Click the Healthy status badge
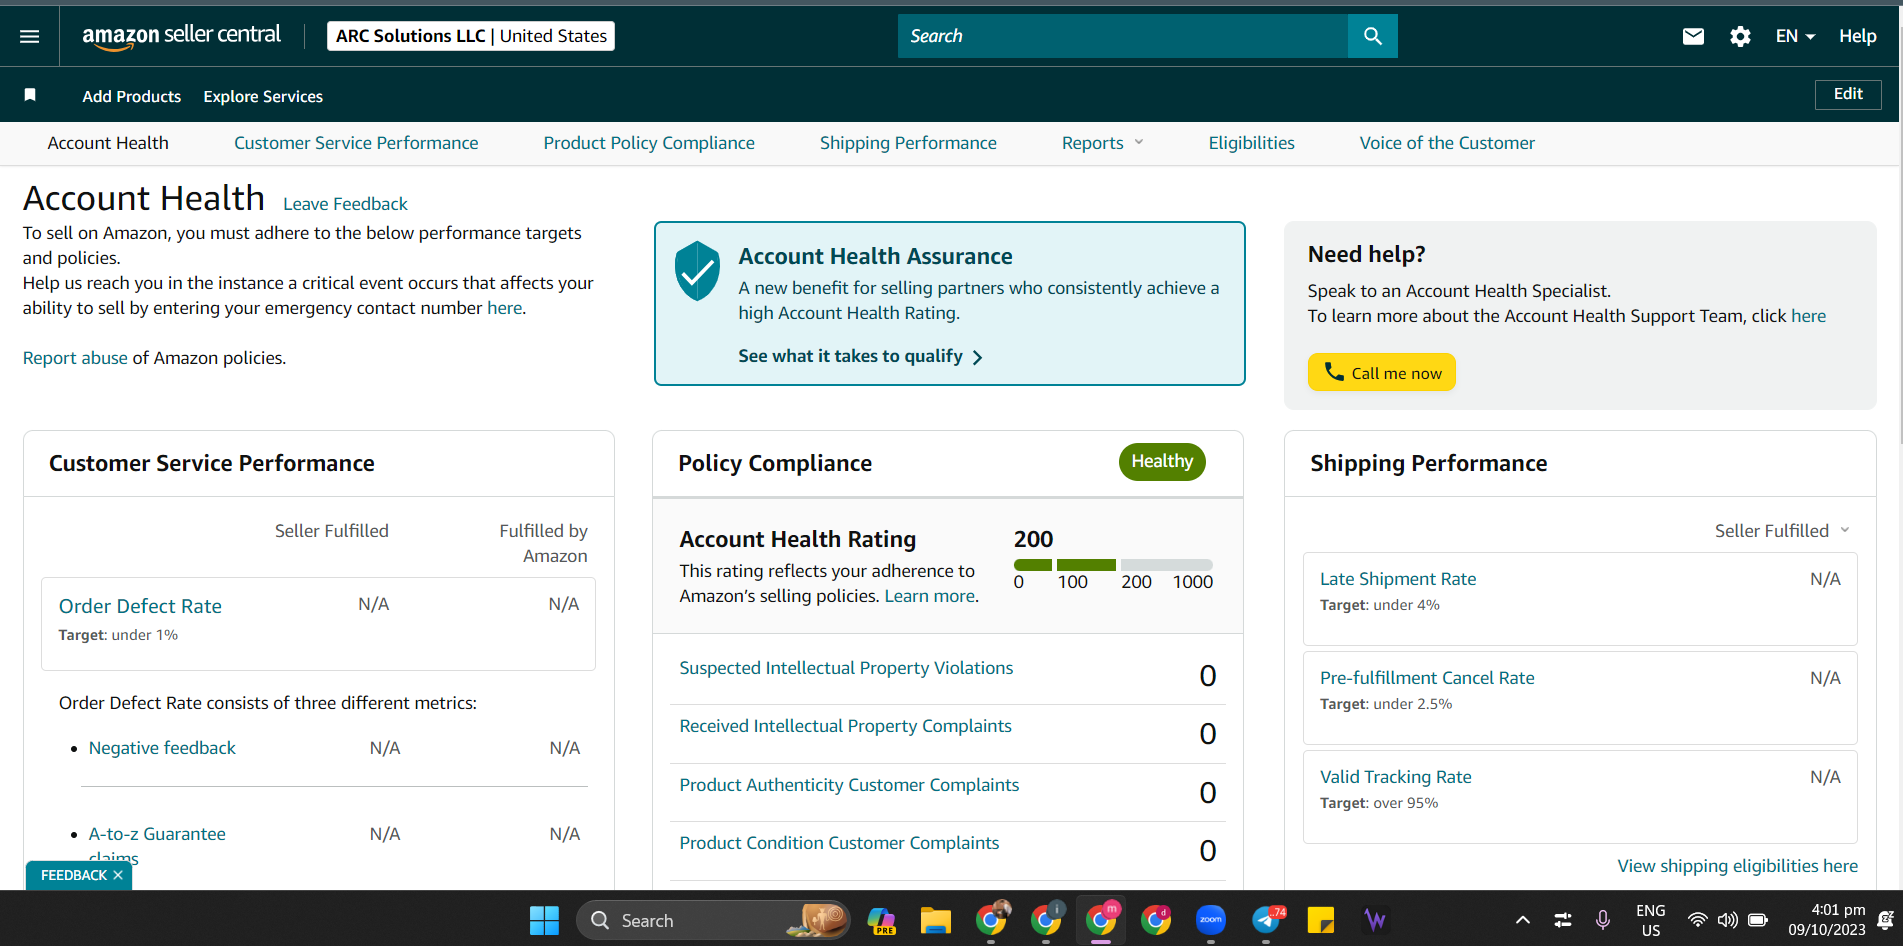Image resolution: width=1903 pixels, height=946 pixels. click(x=1162, y=461)
